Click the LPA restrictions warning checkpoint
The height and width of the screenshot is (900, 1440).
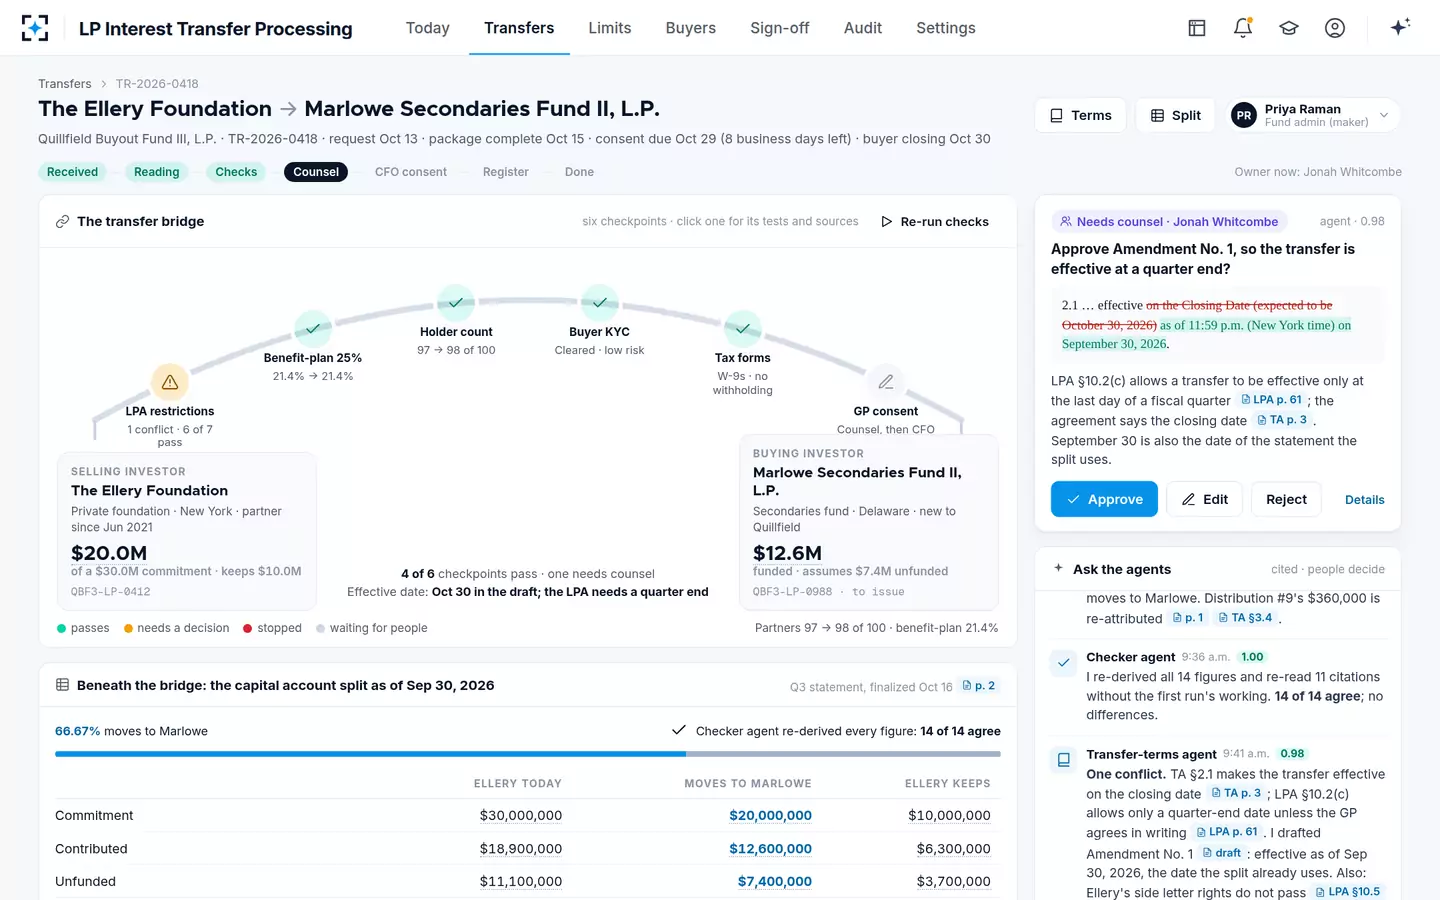tap(170, 382)
